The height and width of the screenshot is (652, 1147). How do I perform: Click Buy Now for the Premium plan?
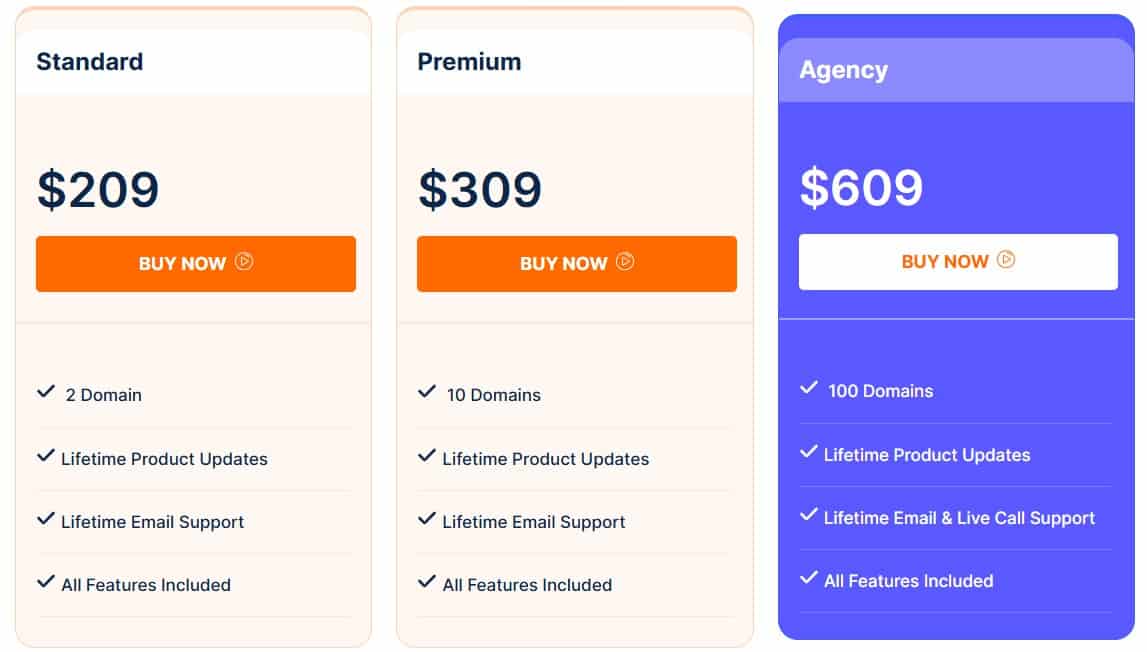coord(576,263)
